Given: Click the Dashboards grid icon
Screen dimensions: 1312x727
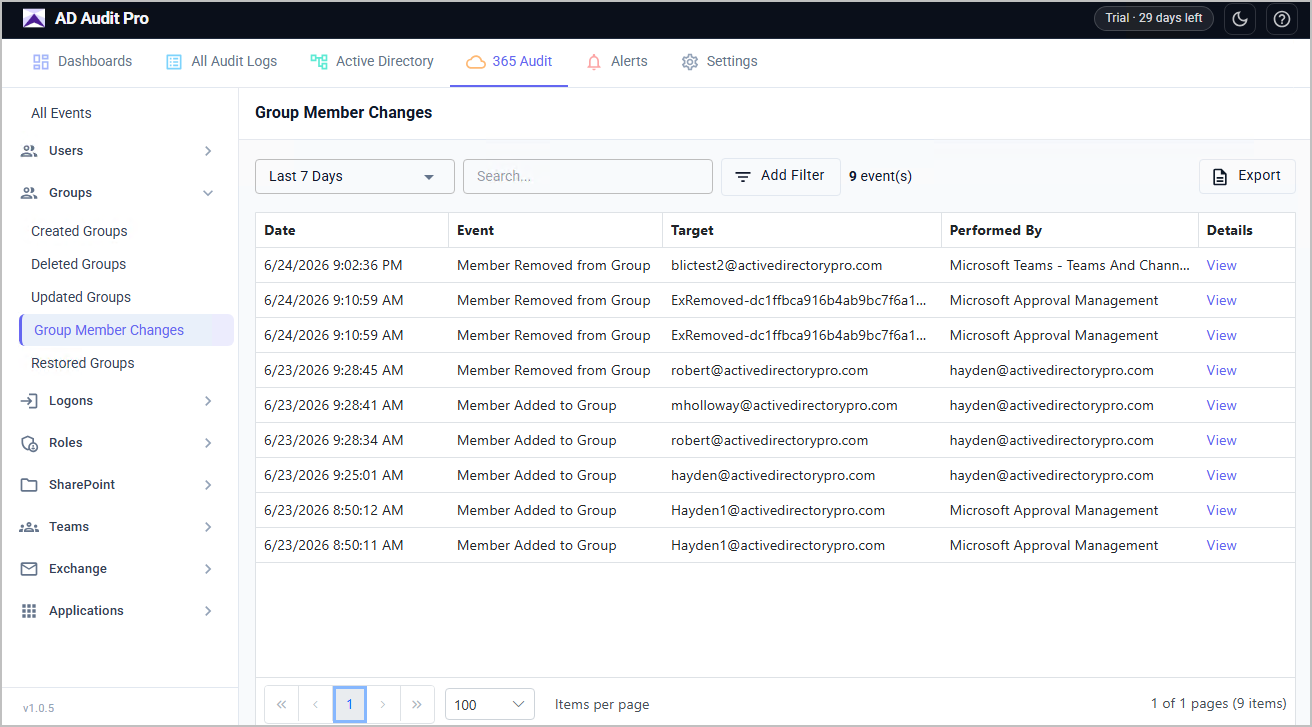Looking at the screenshot, I should click(41, 62).
